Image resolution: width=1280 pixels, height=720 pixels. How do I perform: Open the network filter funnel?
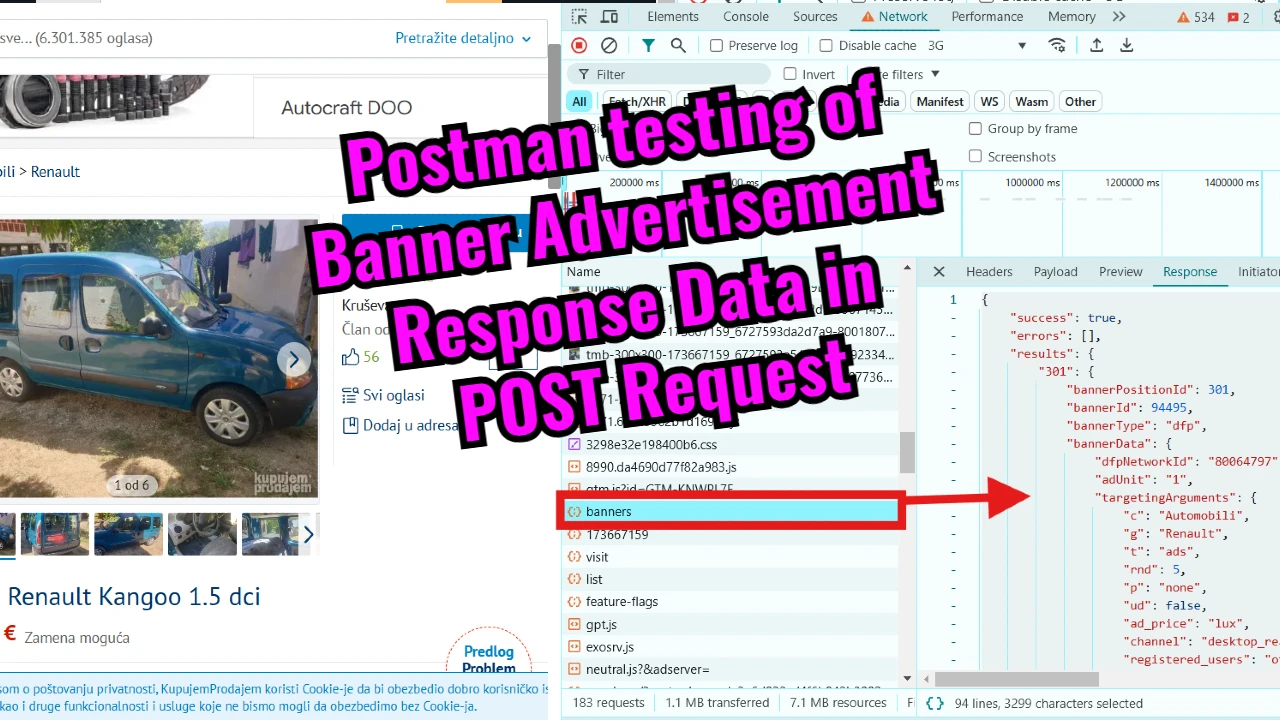[x=648, y=45]
